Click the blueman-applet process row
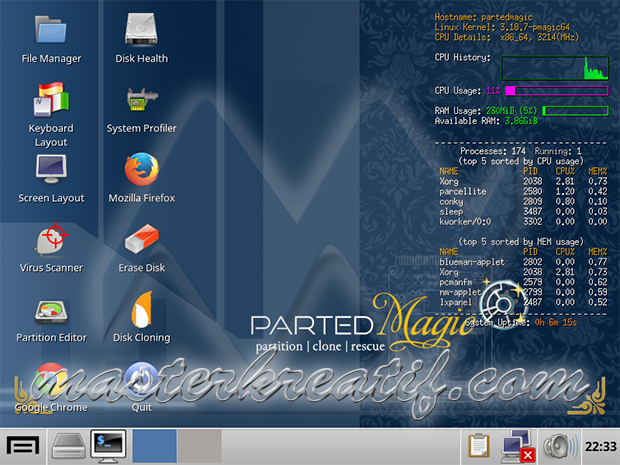The height and width of the screenshot is (465, 620). point(523,262)
